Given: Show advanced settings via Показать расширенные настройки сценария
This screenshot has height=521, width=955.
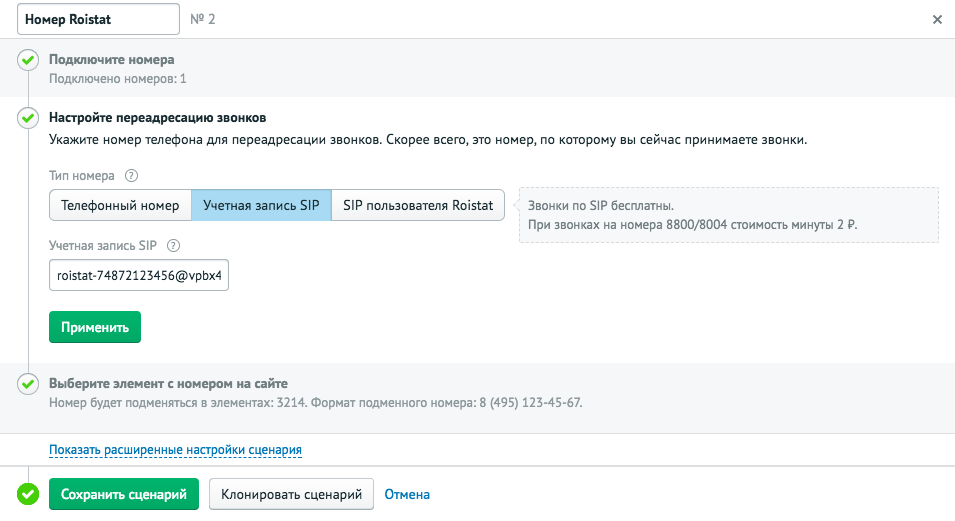Looking at the screenshot, I should 175,450.
